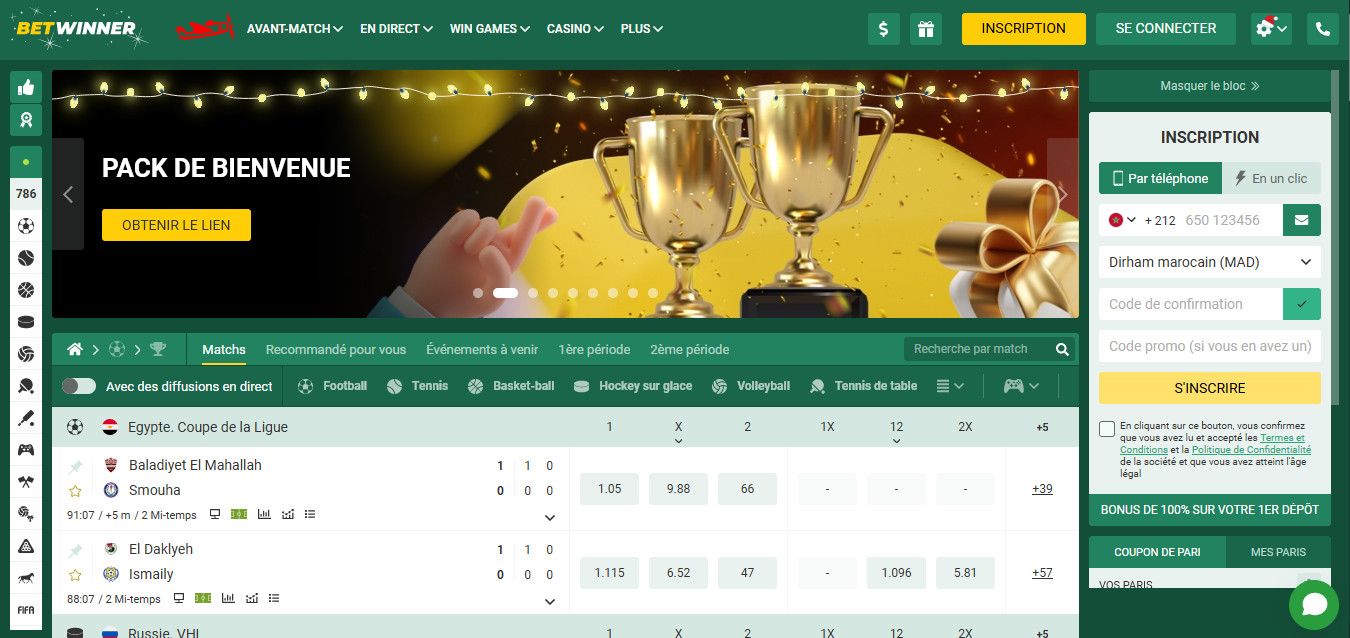Open the gift bonus icon in header
Viewport: 1350px width, 638px height.
tap(926, 29)
